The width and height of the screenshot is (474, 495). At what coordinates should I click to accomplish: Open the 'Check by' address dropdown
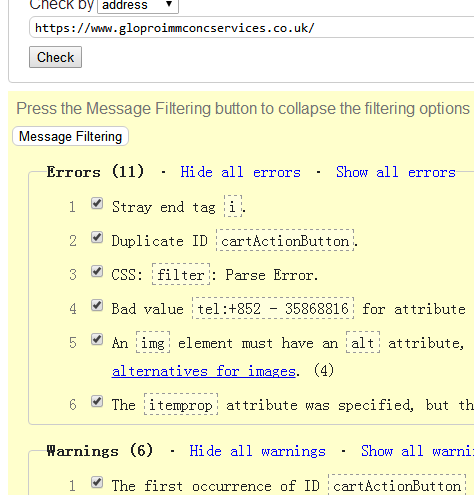point(138,5)
